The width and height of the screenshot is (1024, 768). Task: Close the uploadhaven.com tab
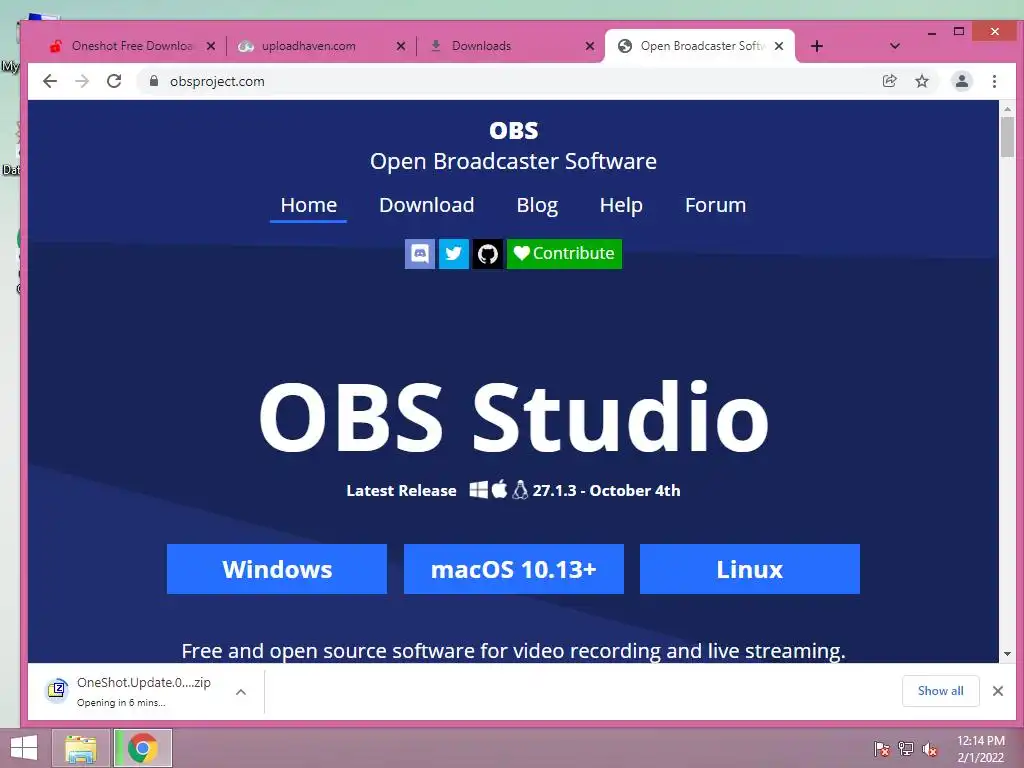400,46
